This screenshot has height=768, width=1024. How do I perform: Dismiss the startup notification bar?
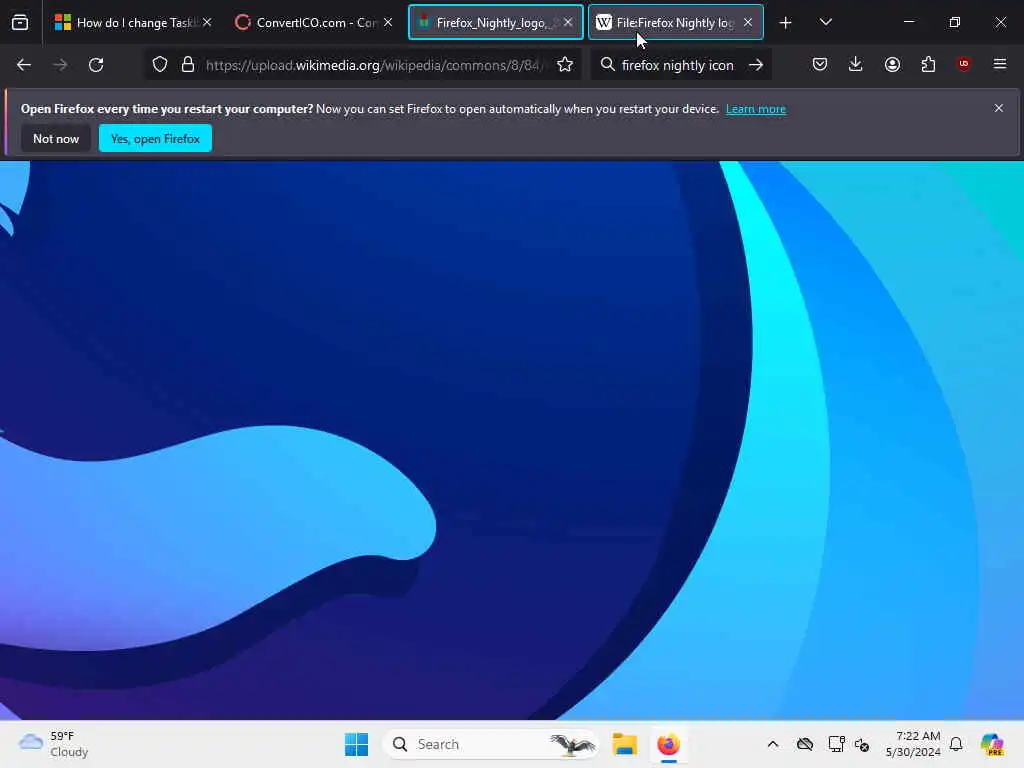[999, 108]
